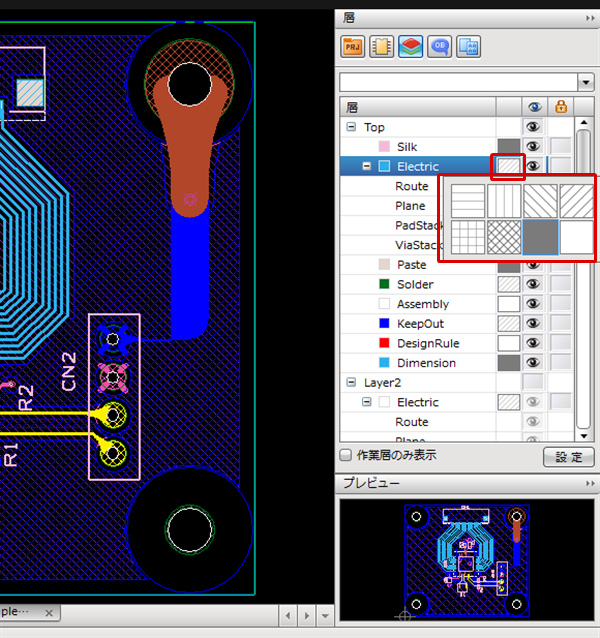
Task: Hide the Dimension layer
Action: click(533, 363)
